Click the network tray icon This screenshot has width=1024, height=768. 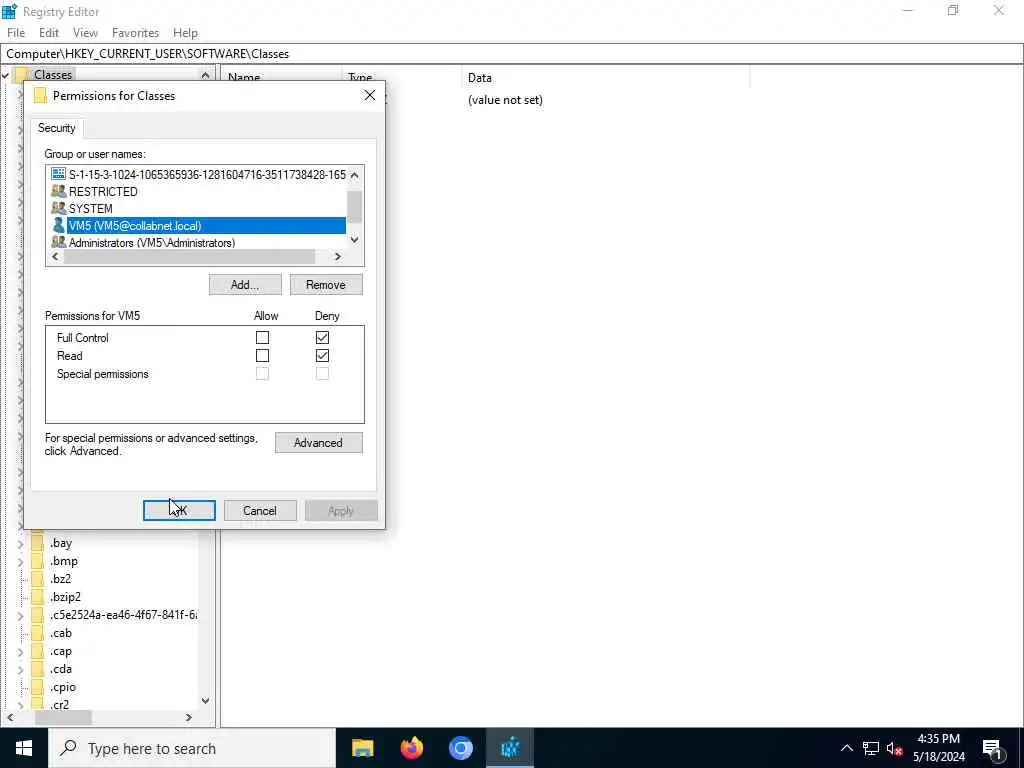(871, 748)
